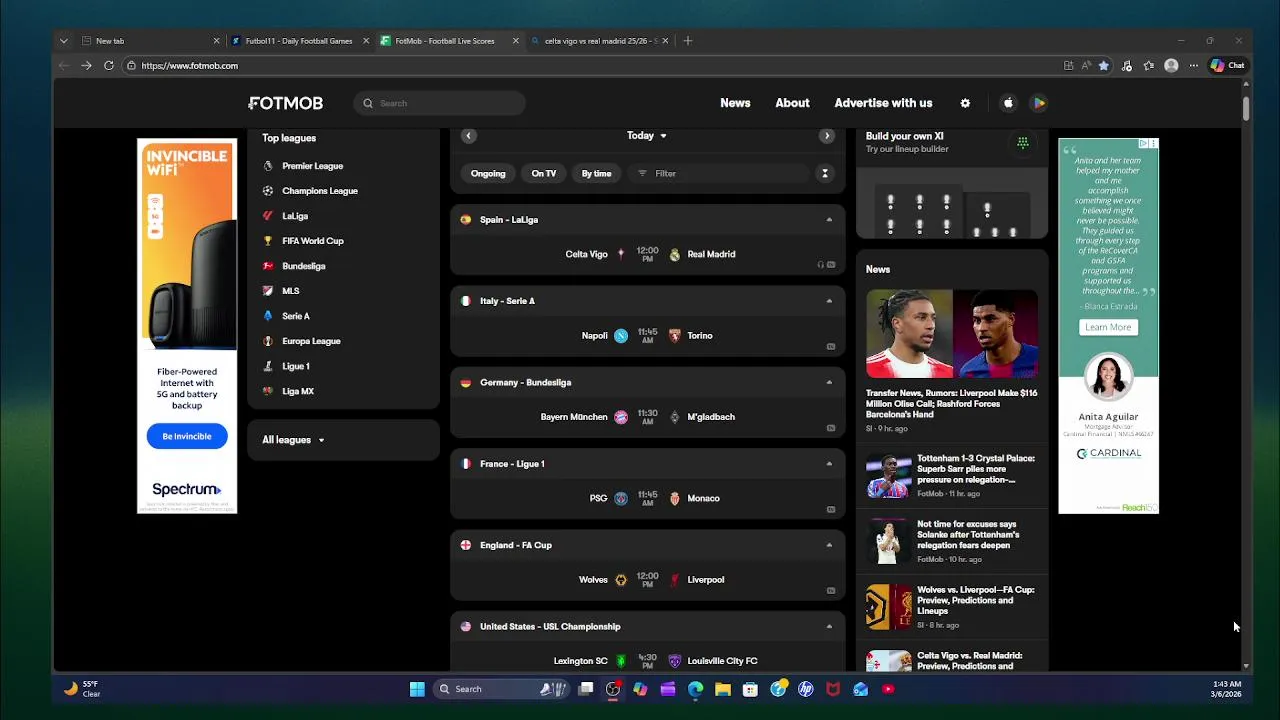Click the LaLiga logo icon
The image size is (1280, 720).
coord(268,216)
